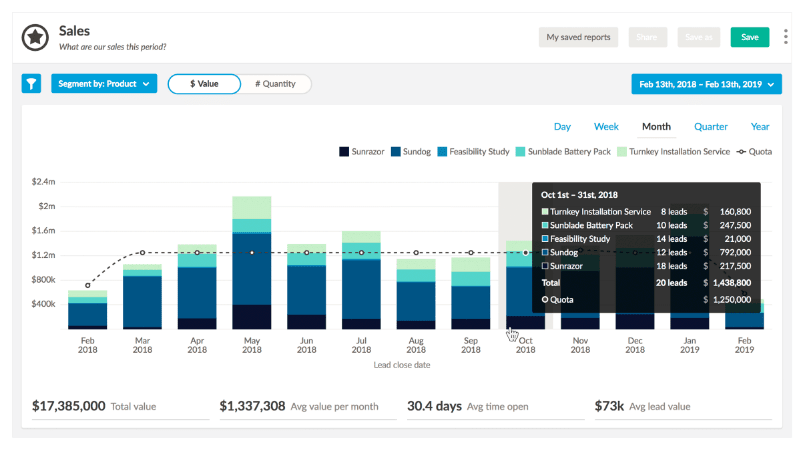Open the date range dropdown

tap(706, 84)
